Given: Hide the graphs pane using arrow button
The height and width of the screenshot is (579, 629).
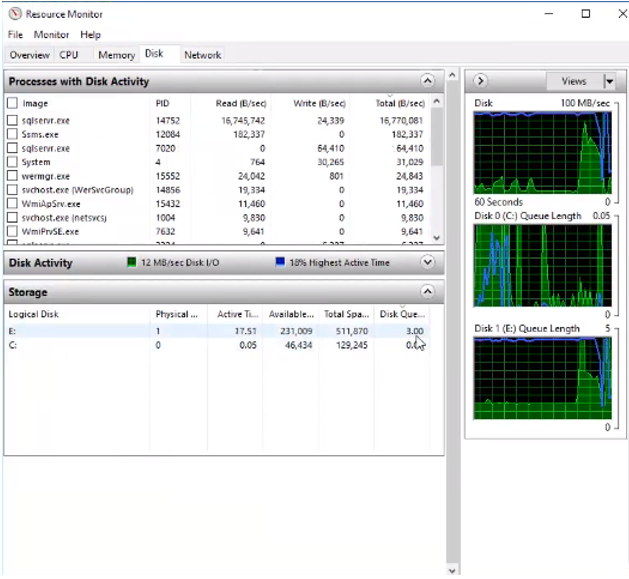Looking at the screenshot, I should click(480, 81).
